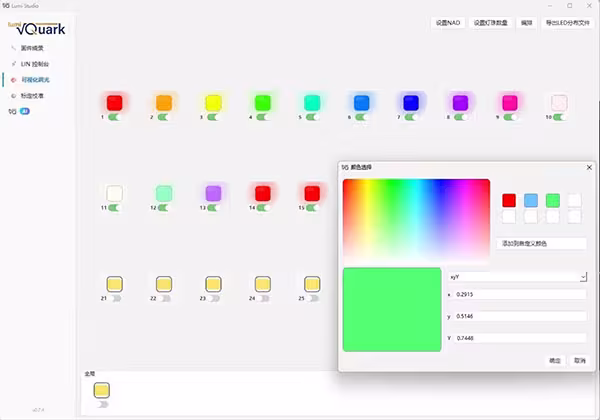The height and width of the screenshot is (420, 600).
Task: Select the dark blue LED tile number 7
Action: coord(411,103)
